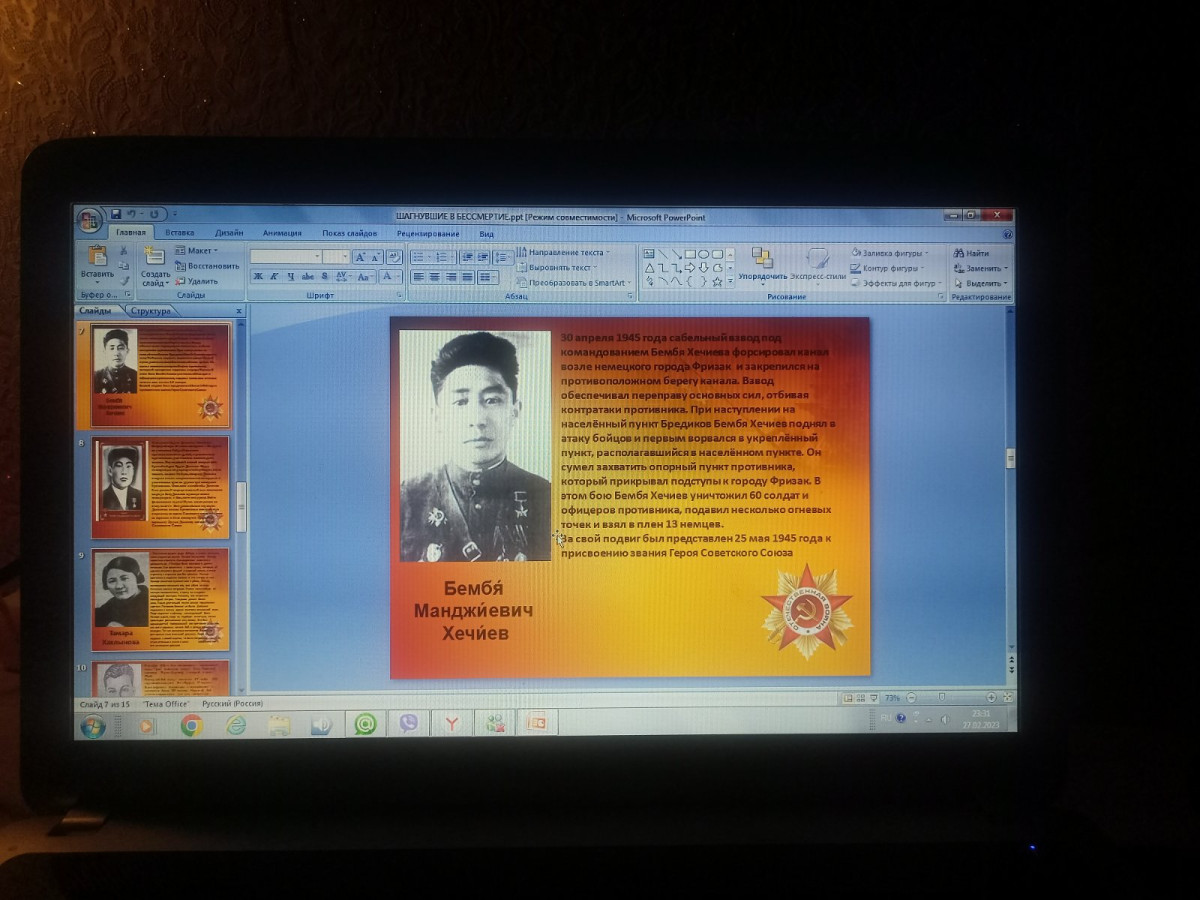Select slide 9 thumbnail in the slides pane
The height and width of the screenshot is (900, 1200).
pos(159,600)
